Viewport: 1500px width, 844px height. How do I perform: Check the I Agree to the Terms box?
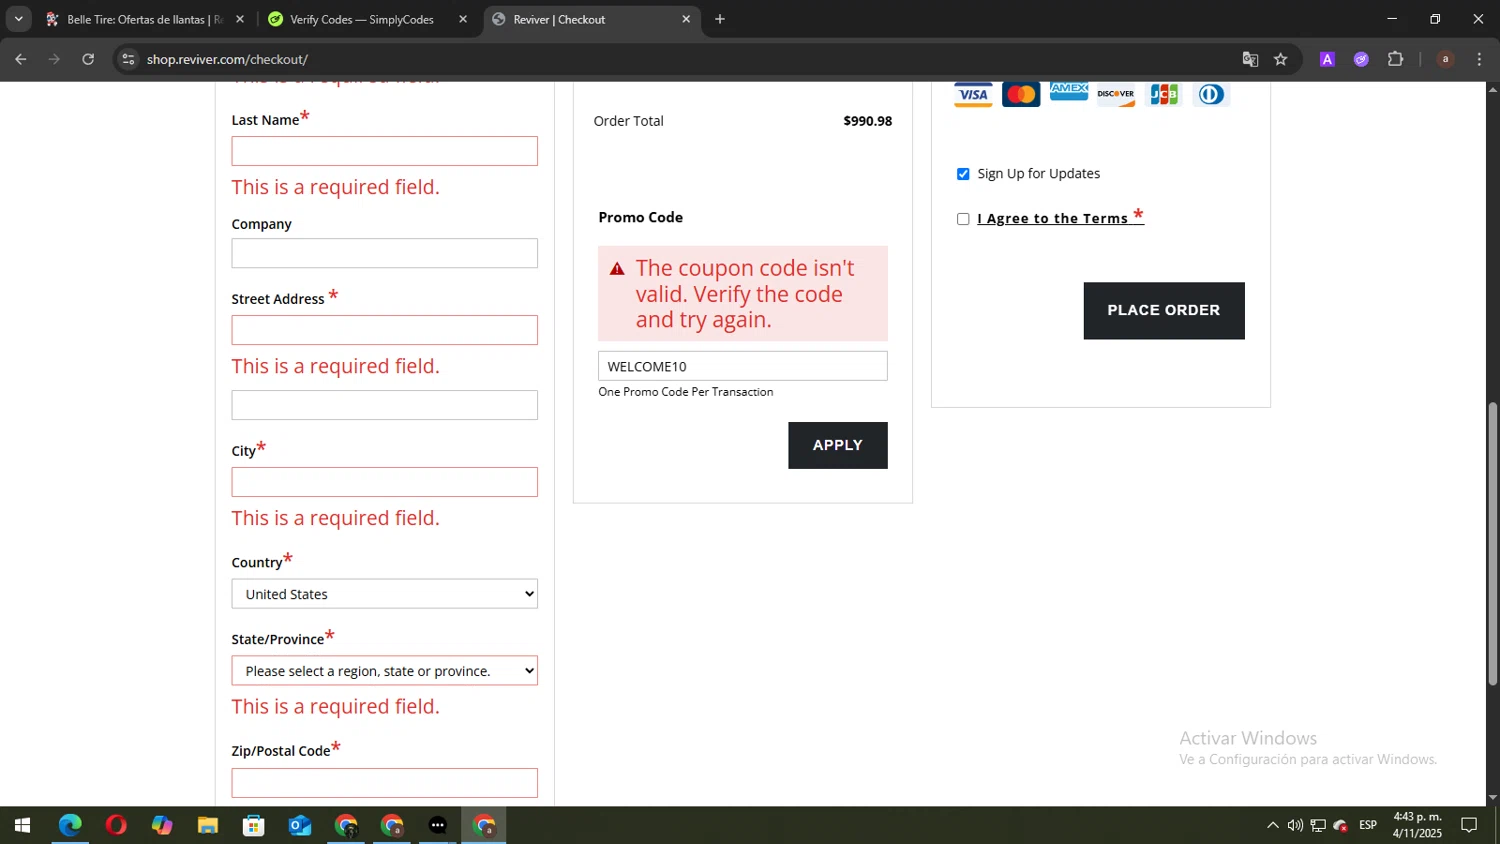963,219
